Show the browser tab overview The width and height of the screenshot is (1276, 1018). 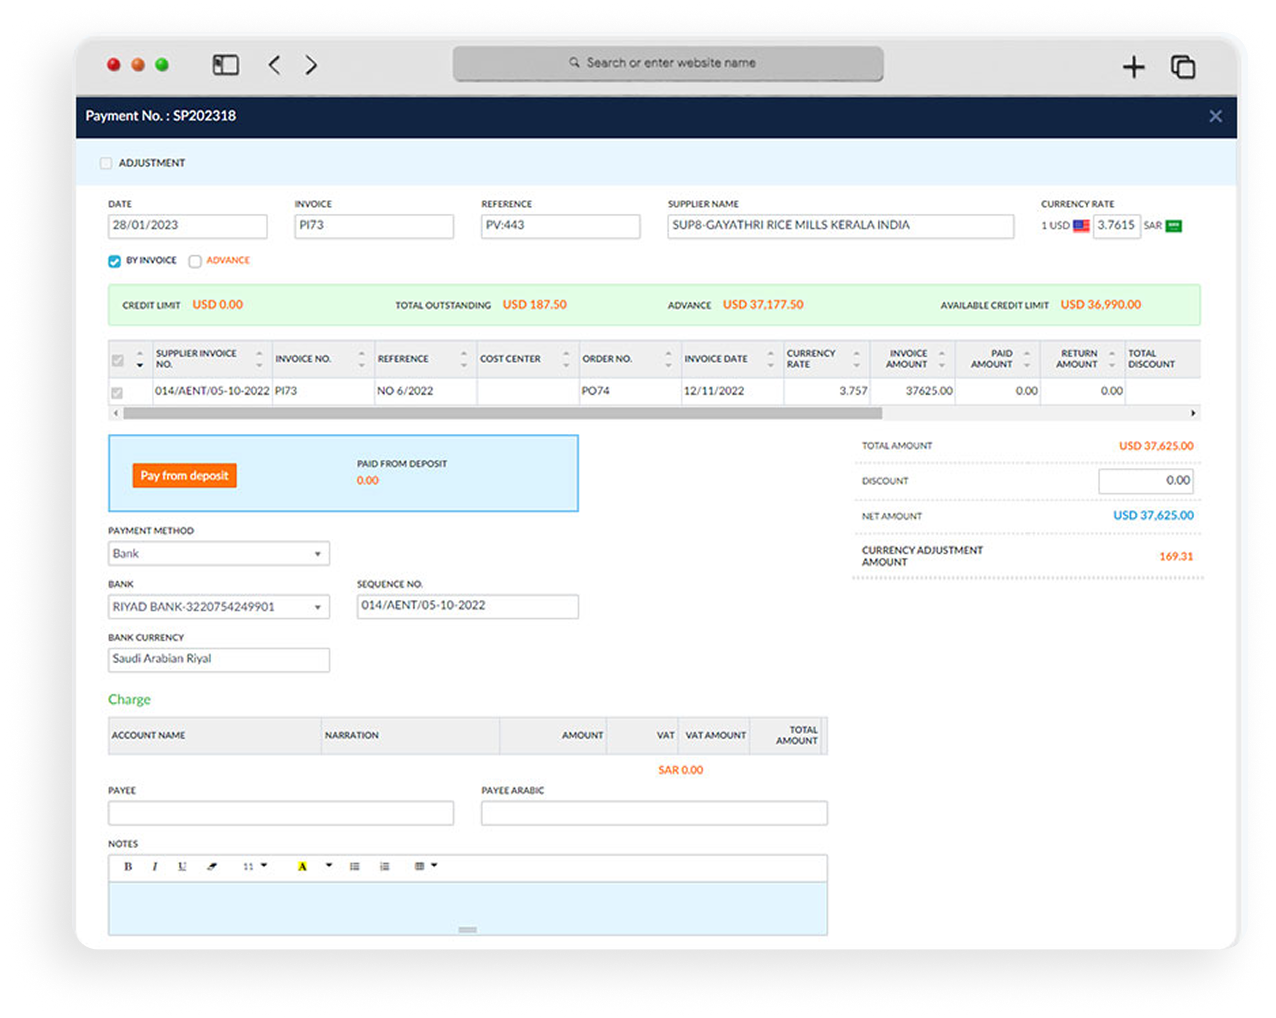[1183, 67]
